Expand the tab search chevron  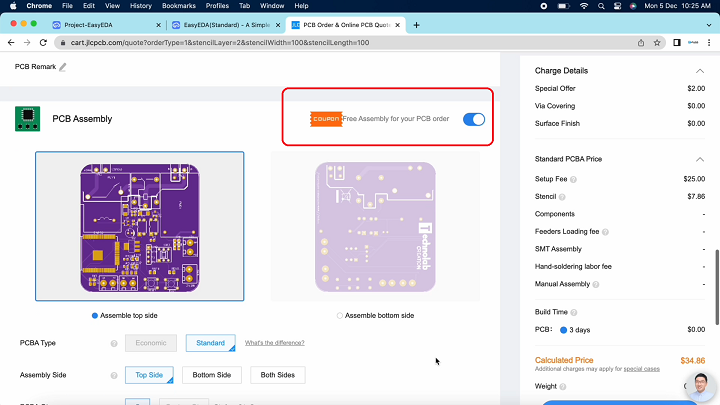(709, 25)
